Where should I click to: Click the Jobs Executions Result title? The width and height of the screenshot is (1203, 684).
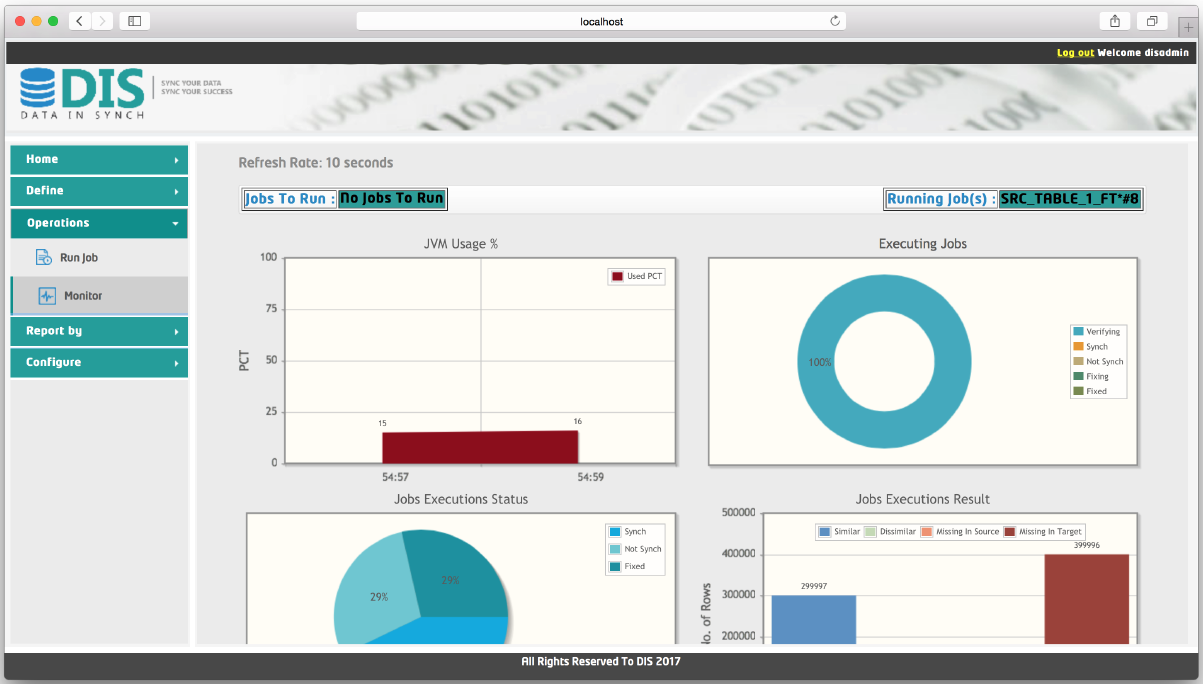click(x=923, y=499)
